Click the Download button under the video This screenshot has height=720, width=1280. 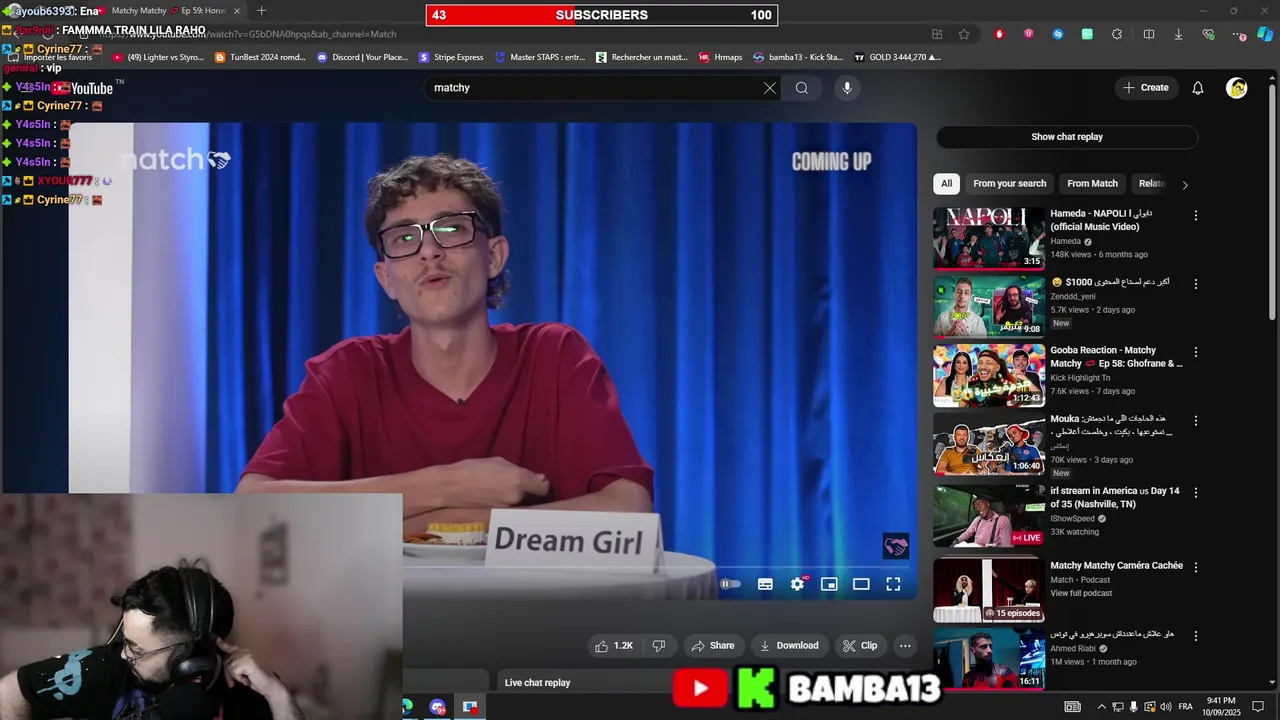(x=788, y=646)
